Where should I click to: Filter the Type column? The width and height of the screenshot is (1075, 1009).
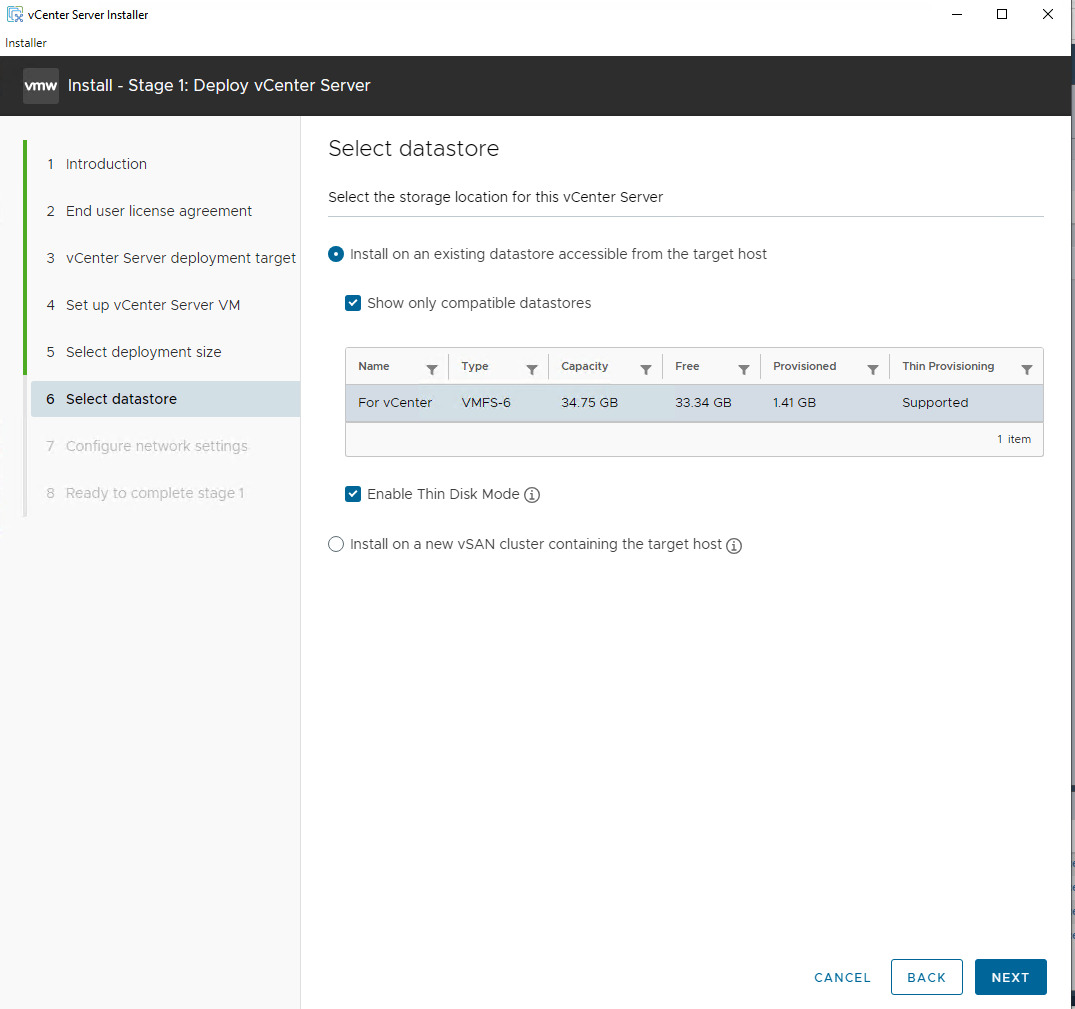tap(531, 369)
